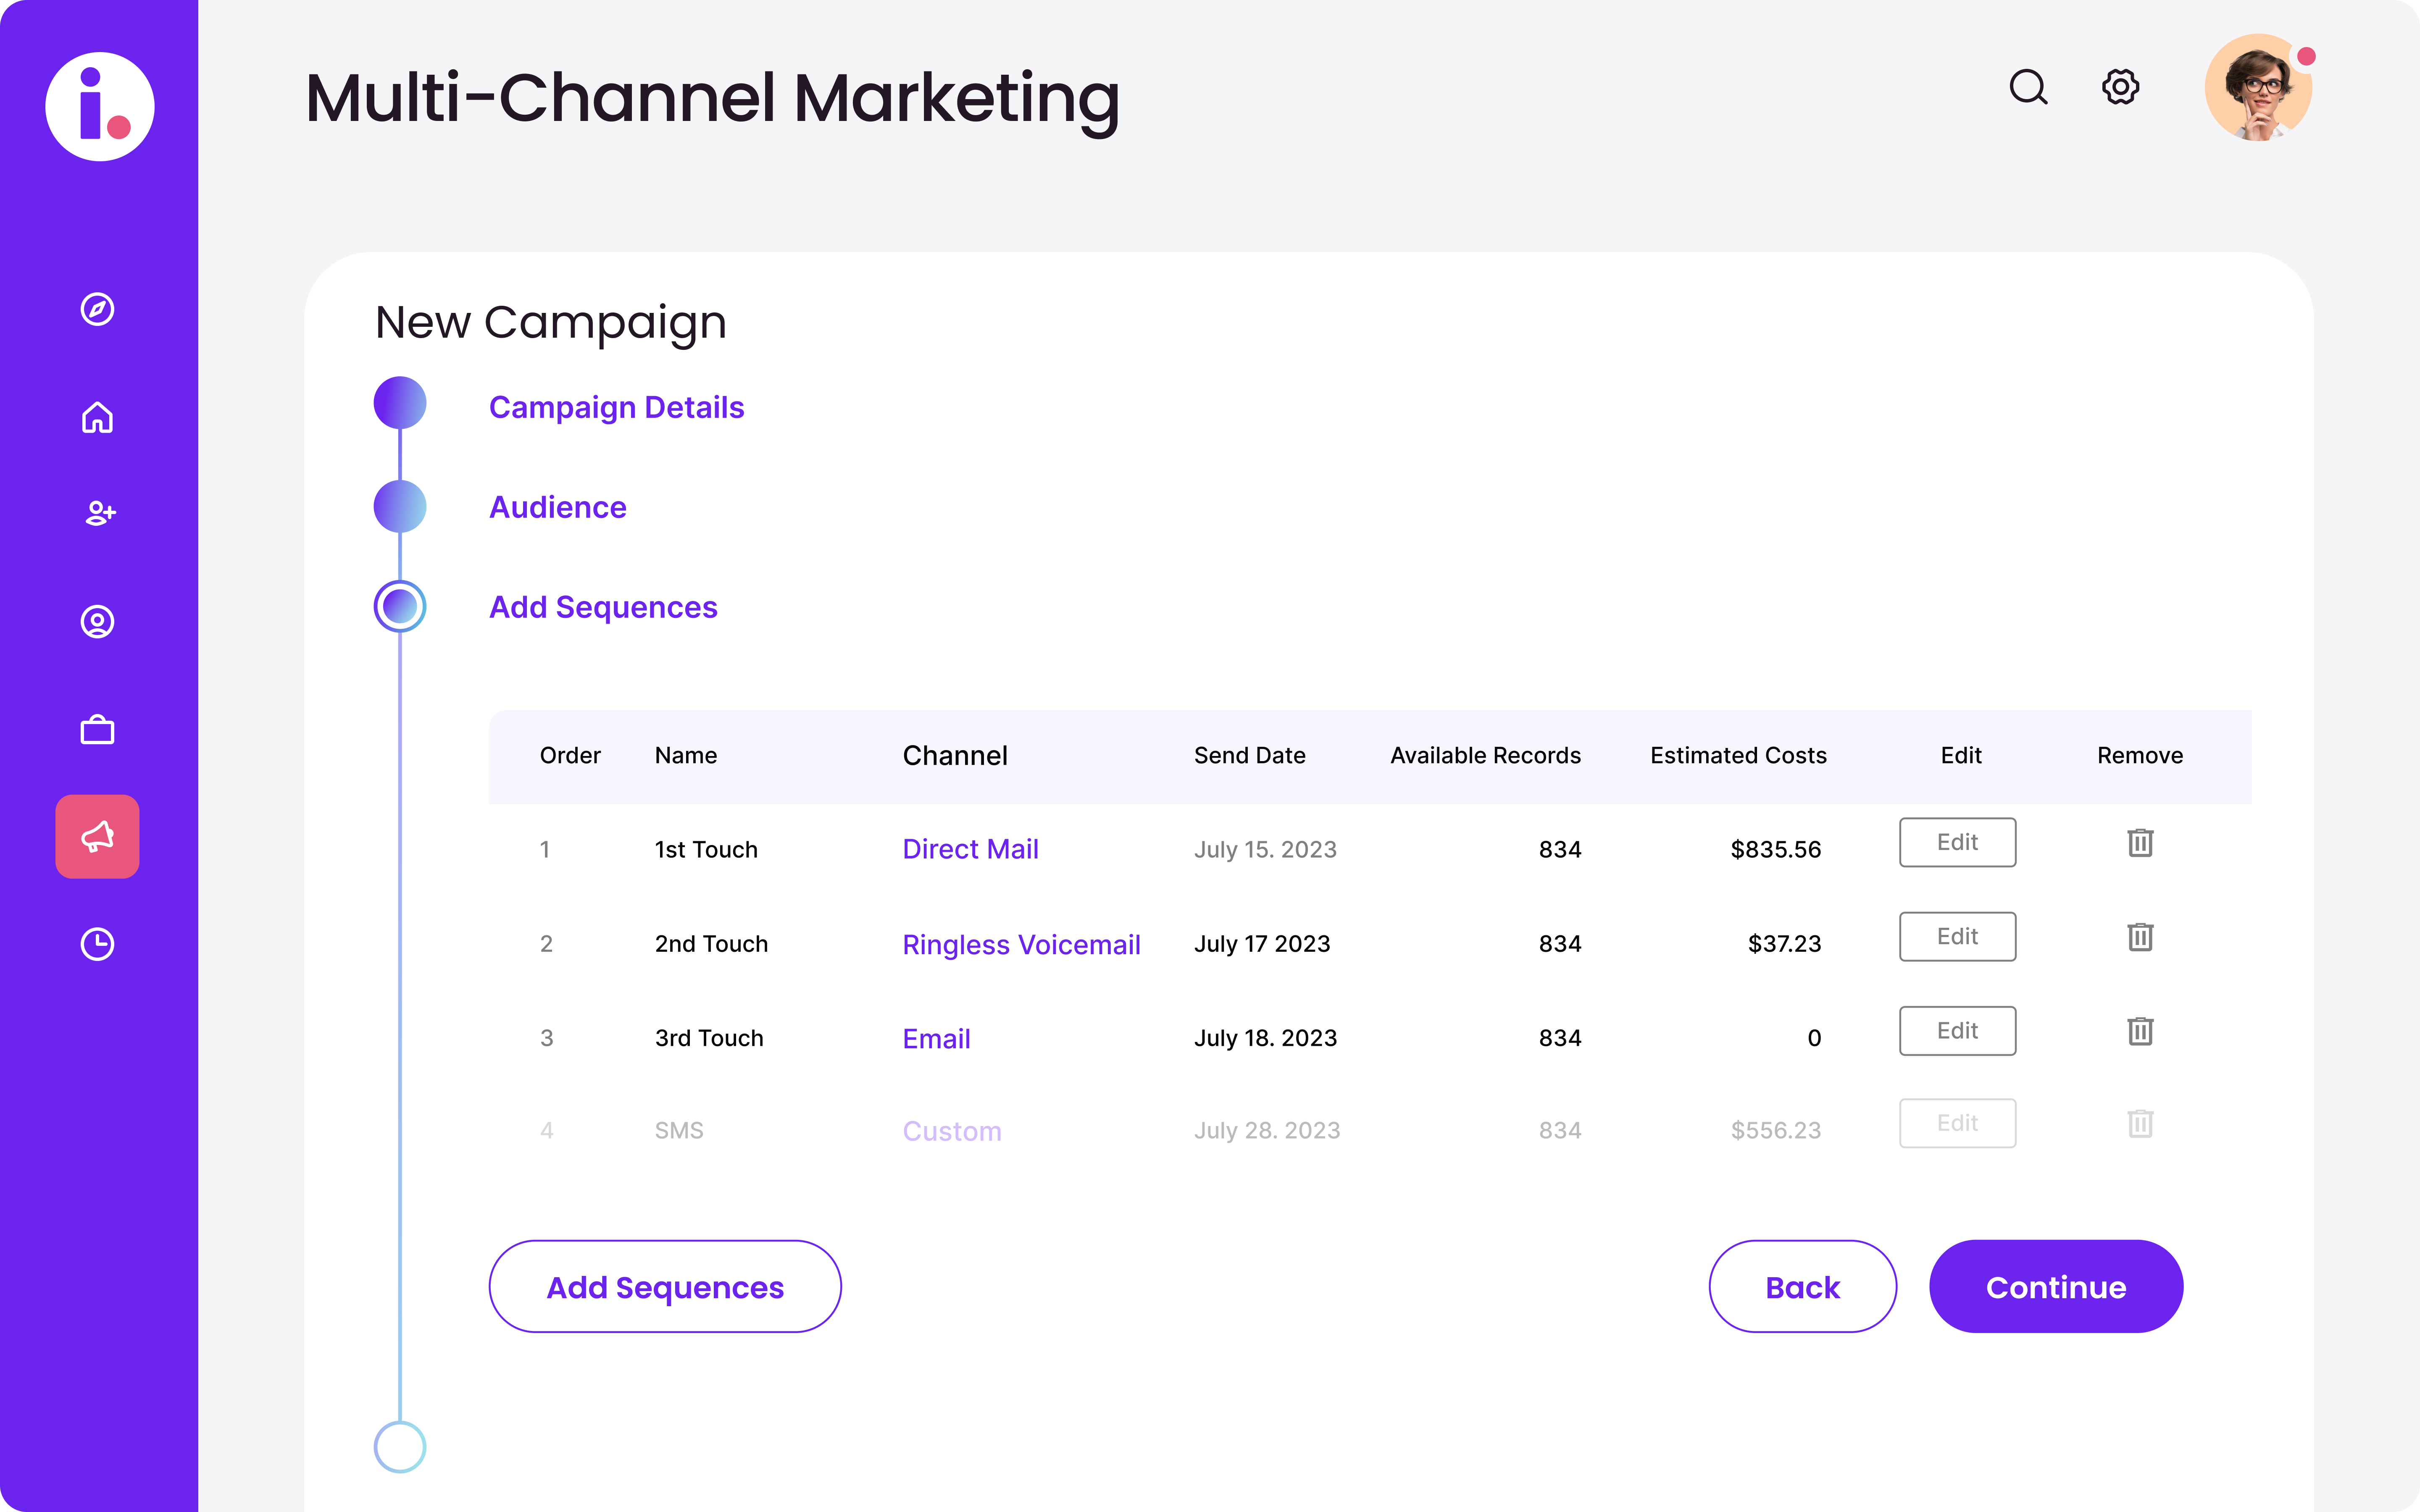Select the Add Sequences step circle

point(400,606)
